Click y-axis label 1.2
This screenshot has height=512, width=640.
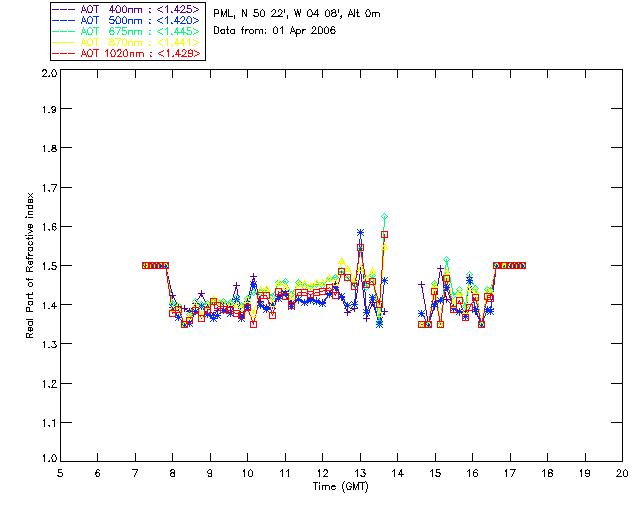click(49, 384)
